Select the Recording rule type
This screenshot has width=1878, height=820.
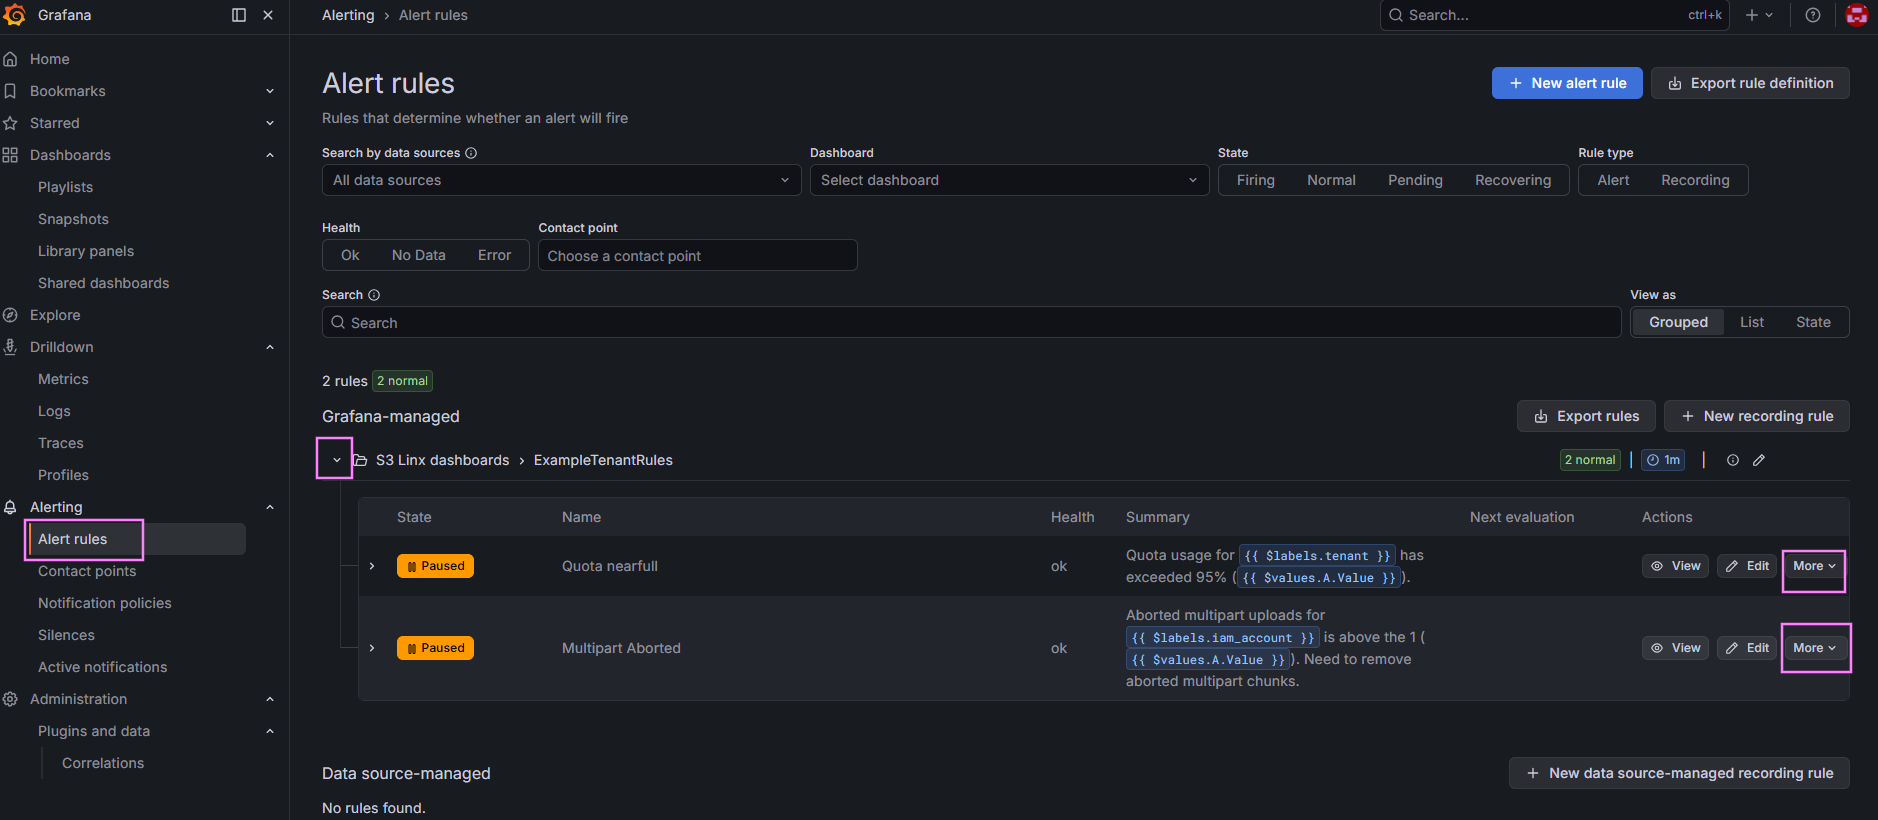[1695, 180]
